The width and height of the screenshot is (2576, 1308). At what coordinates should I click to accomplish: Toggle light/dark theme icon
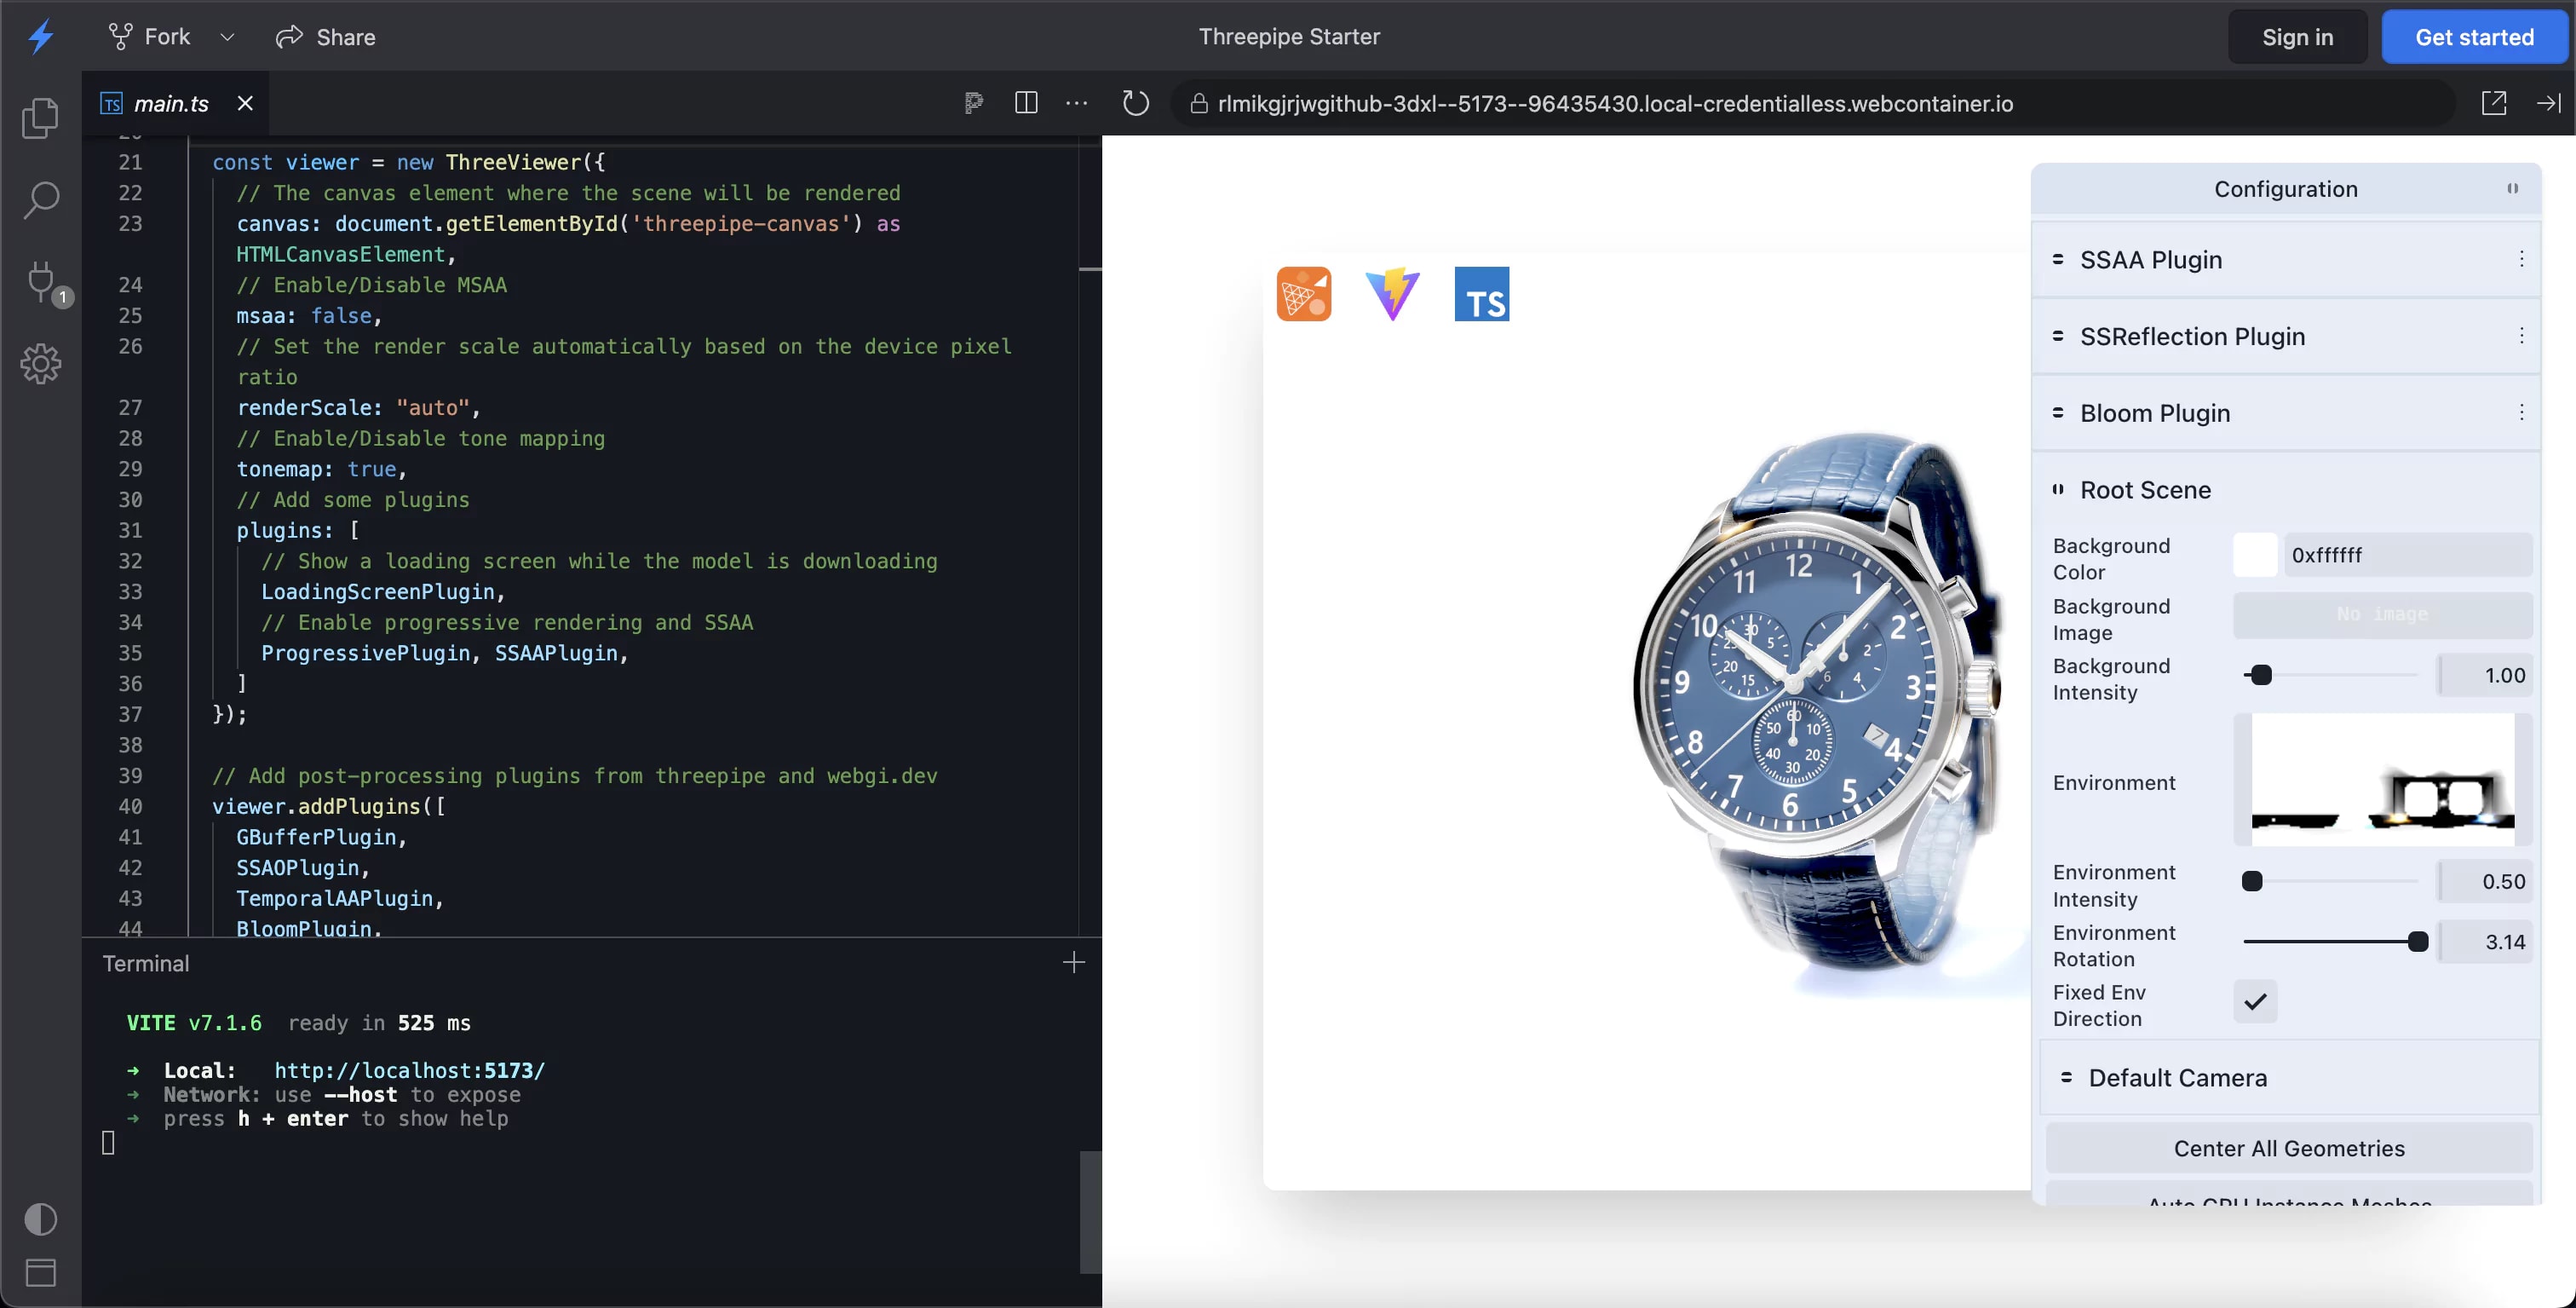(x=40, y=1219)
